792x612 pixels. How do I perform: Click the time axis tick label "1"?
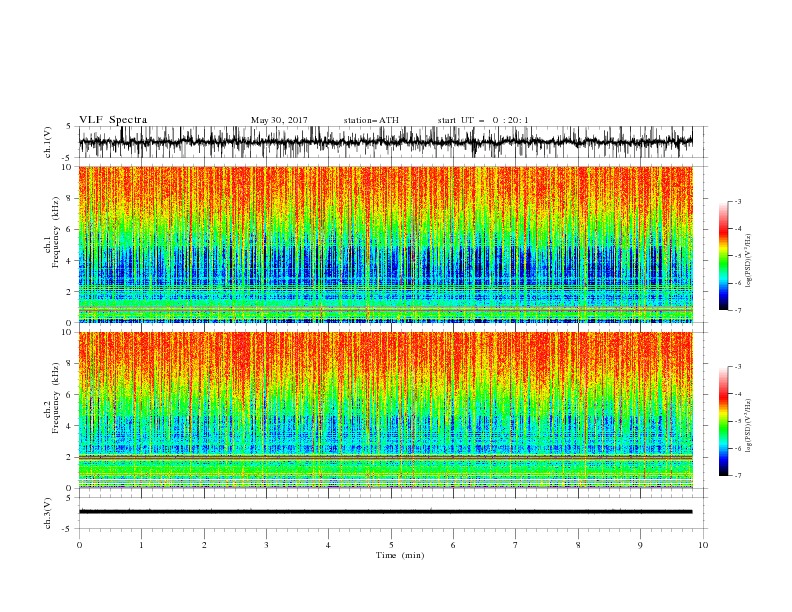[141, 545]
